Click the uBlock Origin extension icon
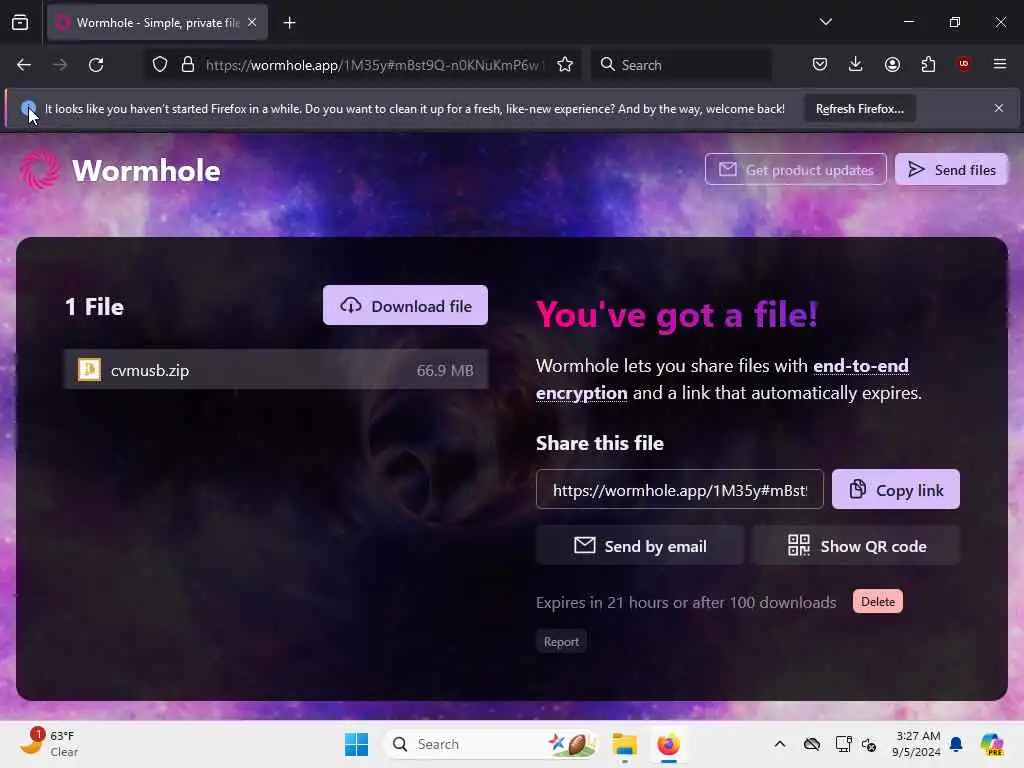1024x768 pixels. tap(964, 64)
